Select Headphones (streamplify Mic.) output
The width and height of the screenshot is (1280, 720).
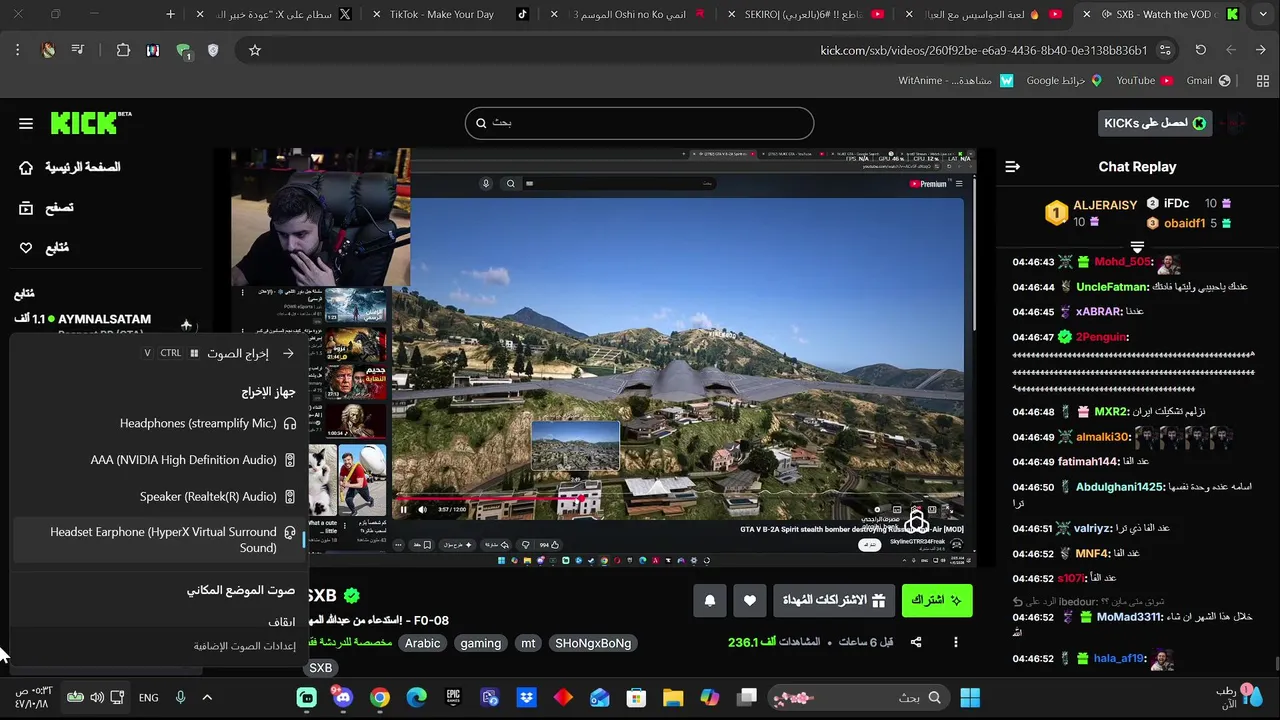click(x=160, y=423)
